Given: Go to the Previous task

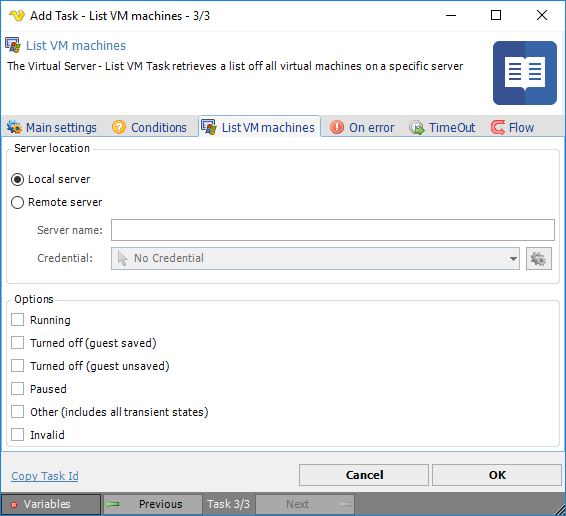Looking at the screenshot, I should click(x=153, y=504).
